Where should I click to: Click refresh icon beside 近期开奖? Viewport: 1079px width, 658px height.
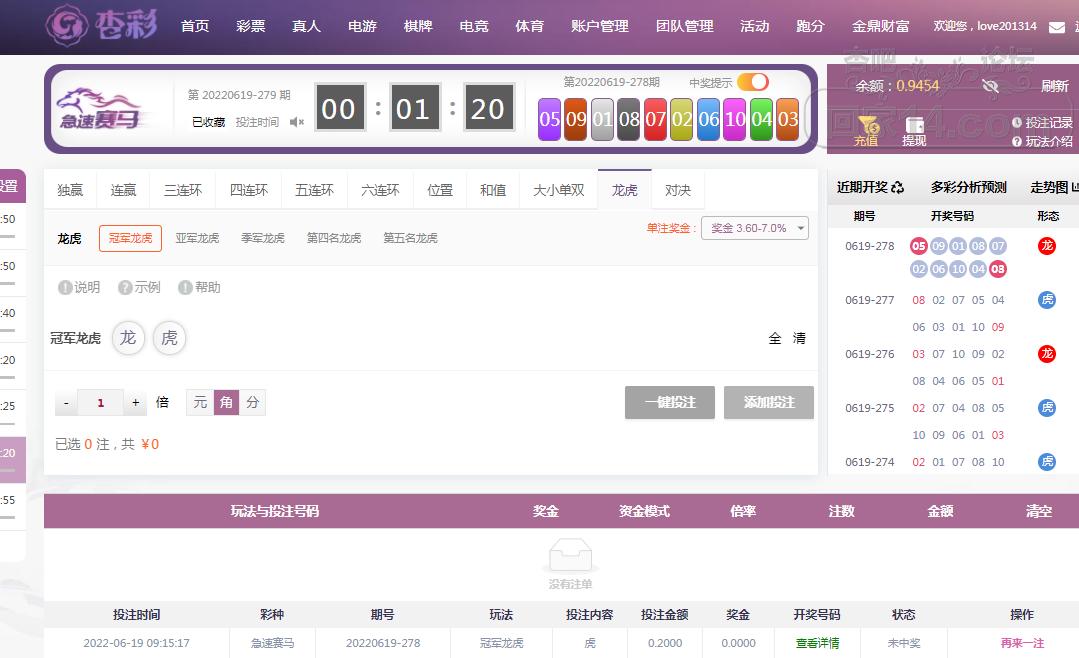click(x=897, y=187)
